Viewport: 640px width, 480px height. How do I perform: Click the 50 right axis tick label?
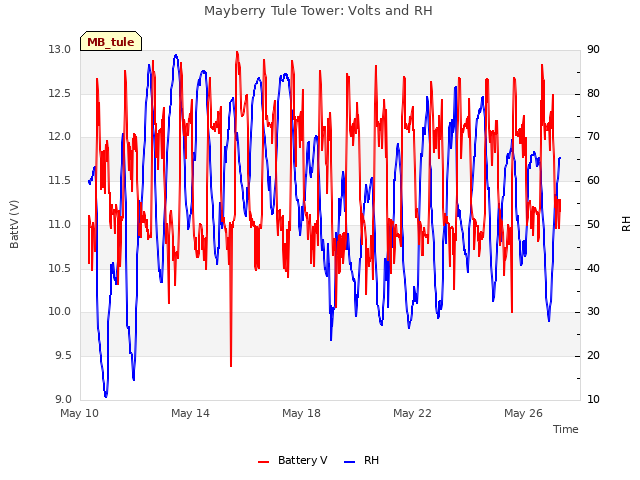593,224
